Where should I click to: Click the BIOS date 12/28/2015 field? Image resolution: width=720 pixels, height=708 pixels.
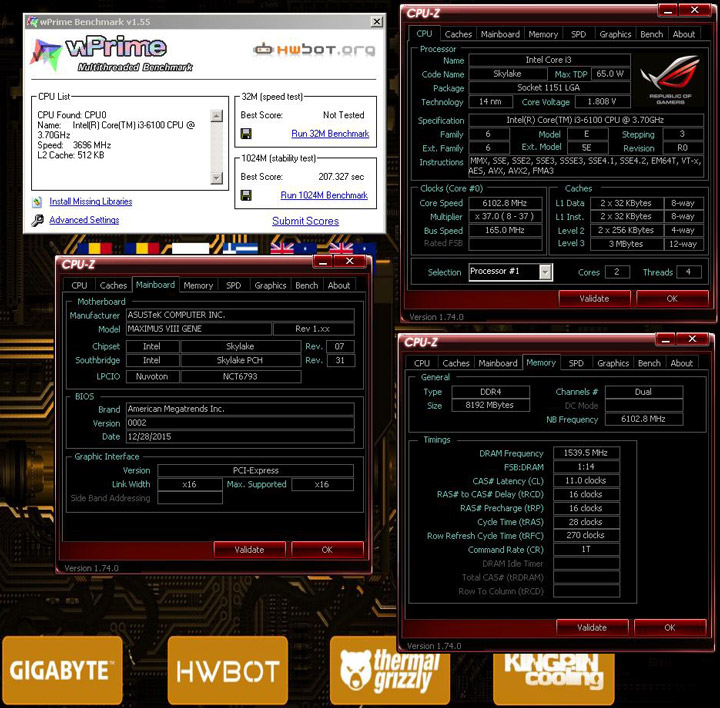[240, 437]
